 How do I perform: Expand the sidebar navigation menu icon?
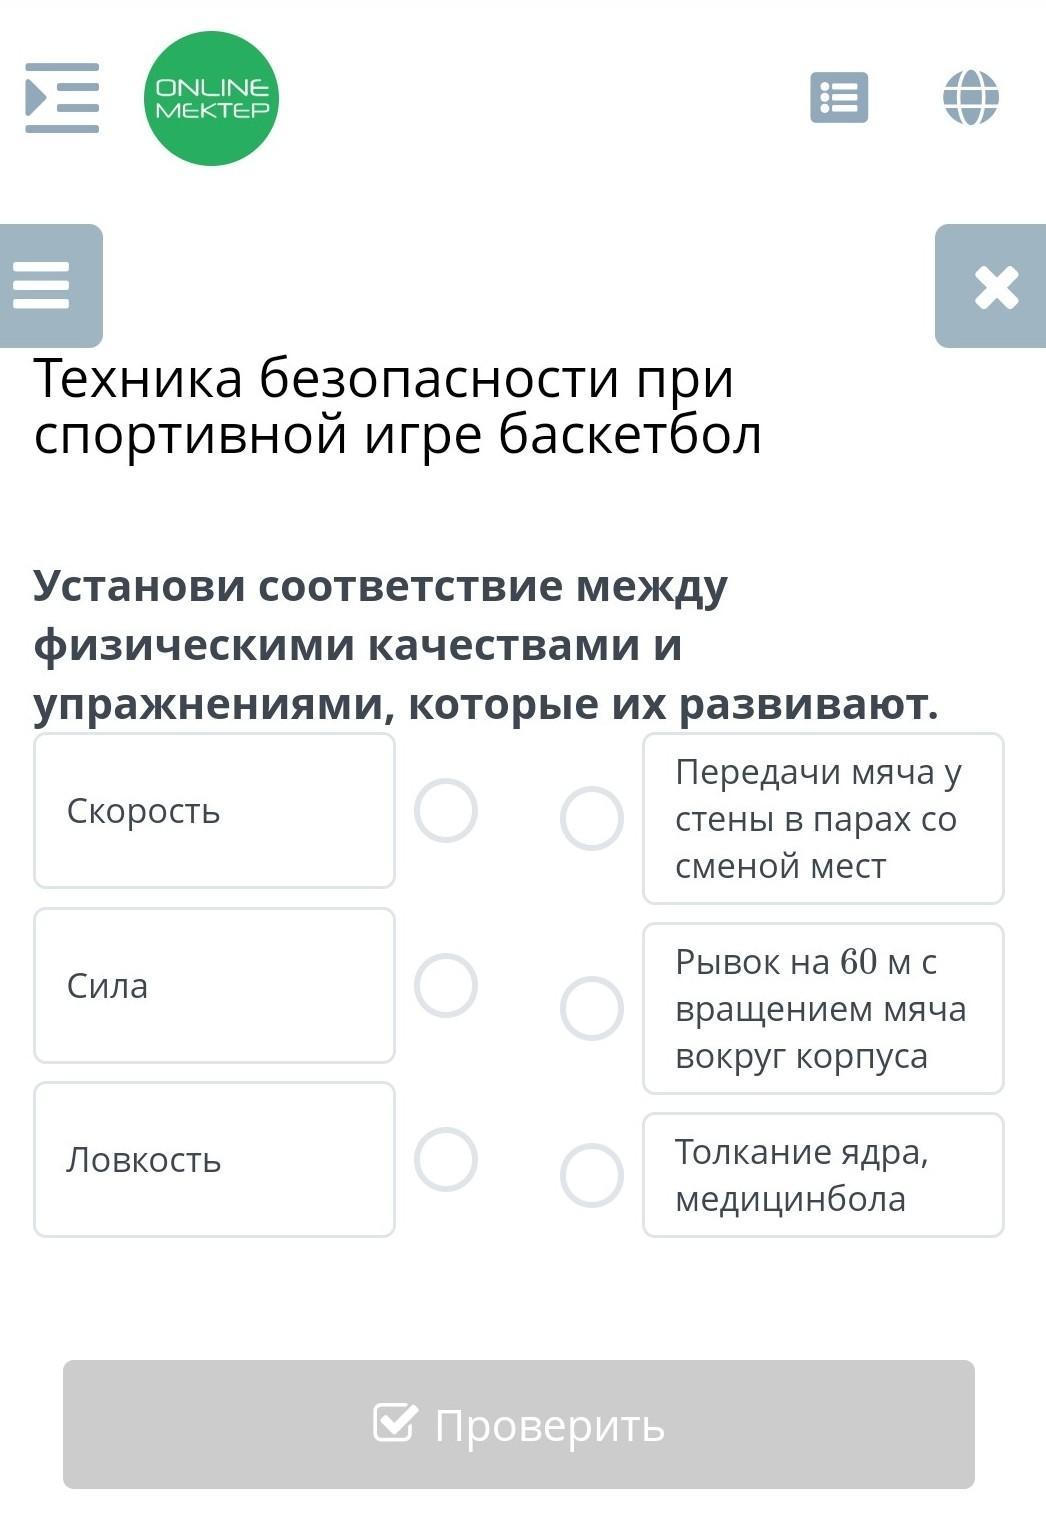coord(62,98)
